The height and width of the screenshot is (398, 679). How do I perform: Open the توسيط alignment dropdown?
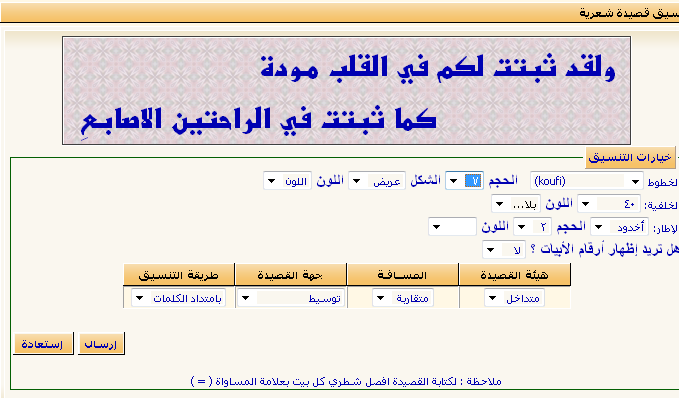pyautogui.click(x=291, y=298)
